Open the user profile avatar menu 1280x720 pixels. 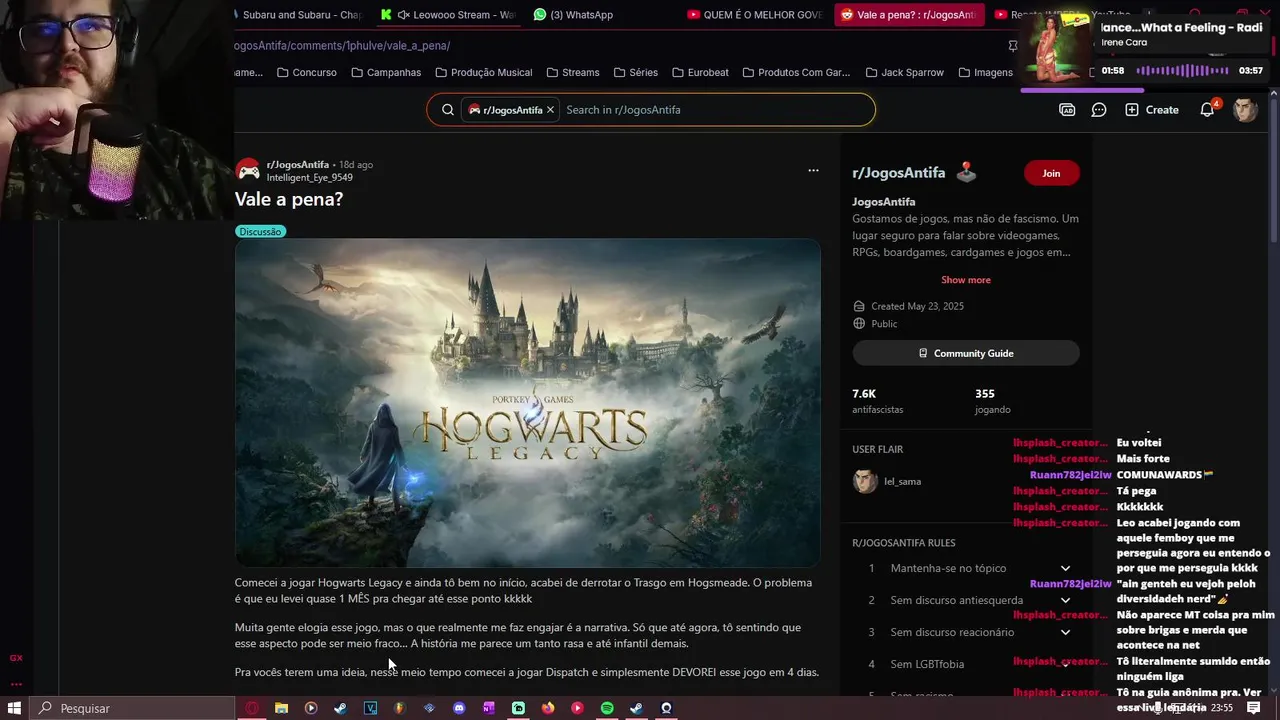1245,110
